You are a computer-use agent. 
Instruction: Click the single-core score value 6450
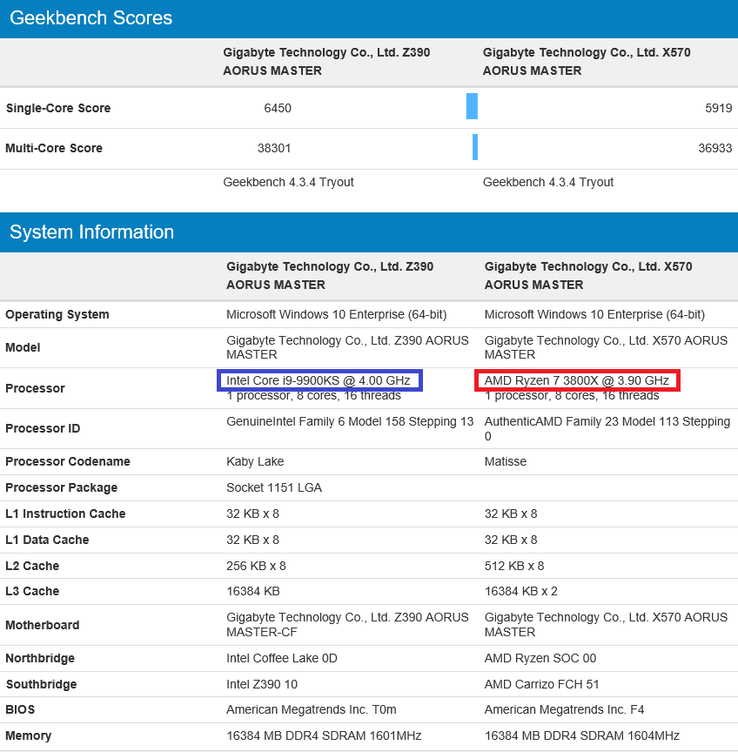point(275,108)
